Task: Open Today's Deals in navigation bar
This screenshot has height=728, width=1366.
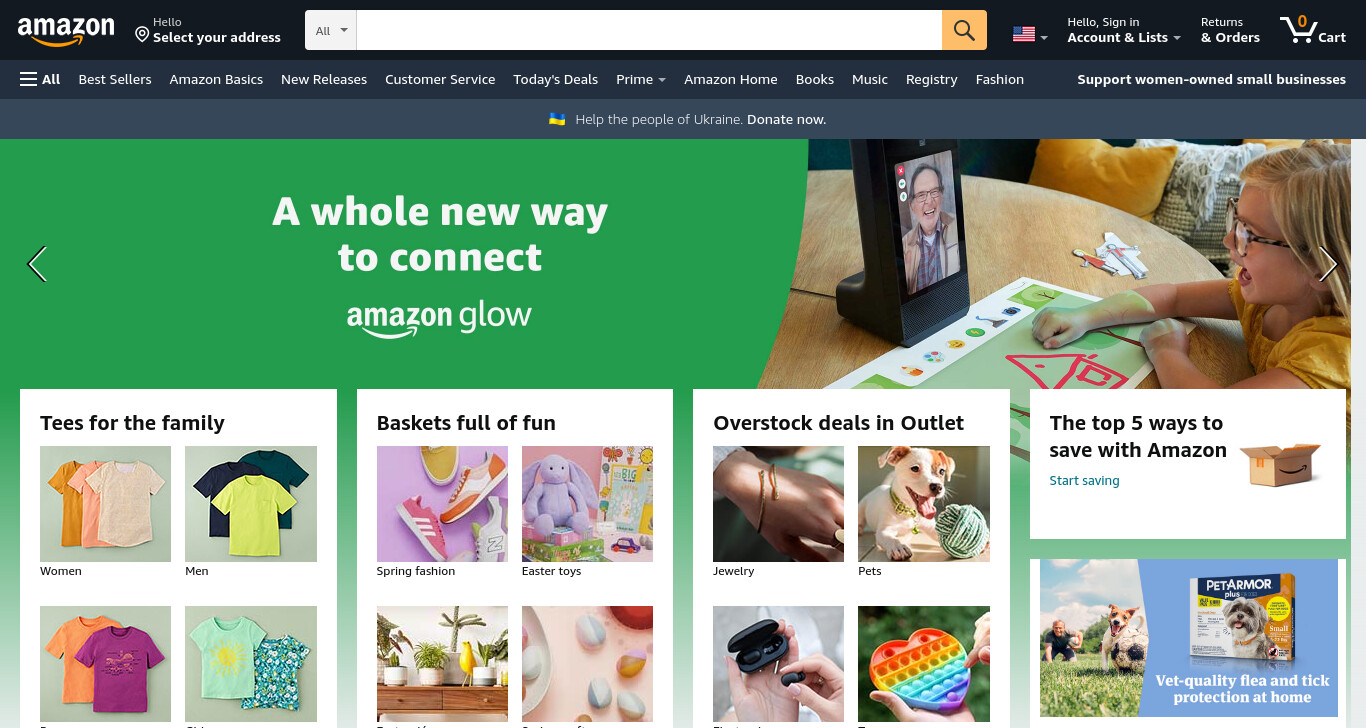Action: (x=555, y=79)
